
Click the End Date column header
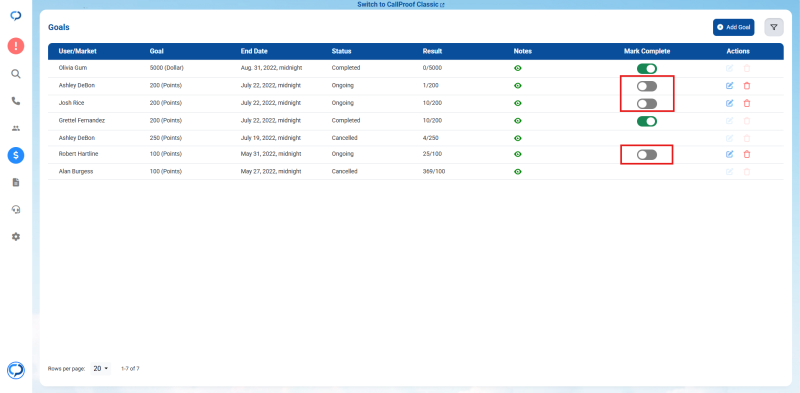click(254, 52)
